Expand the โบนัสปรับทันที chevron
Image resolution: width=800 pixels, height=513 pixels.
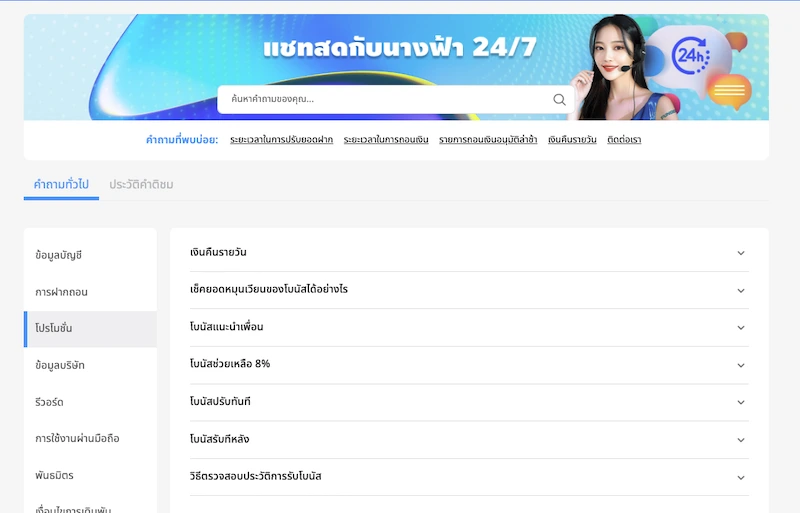741,402
